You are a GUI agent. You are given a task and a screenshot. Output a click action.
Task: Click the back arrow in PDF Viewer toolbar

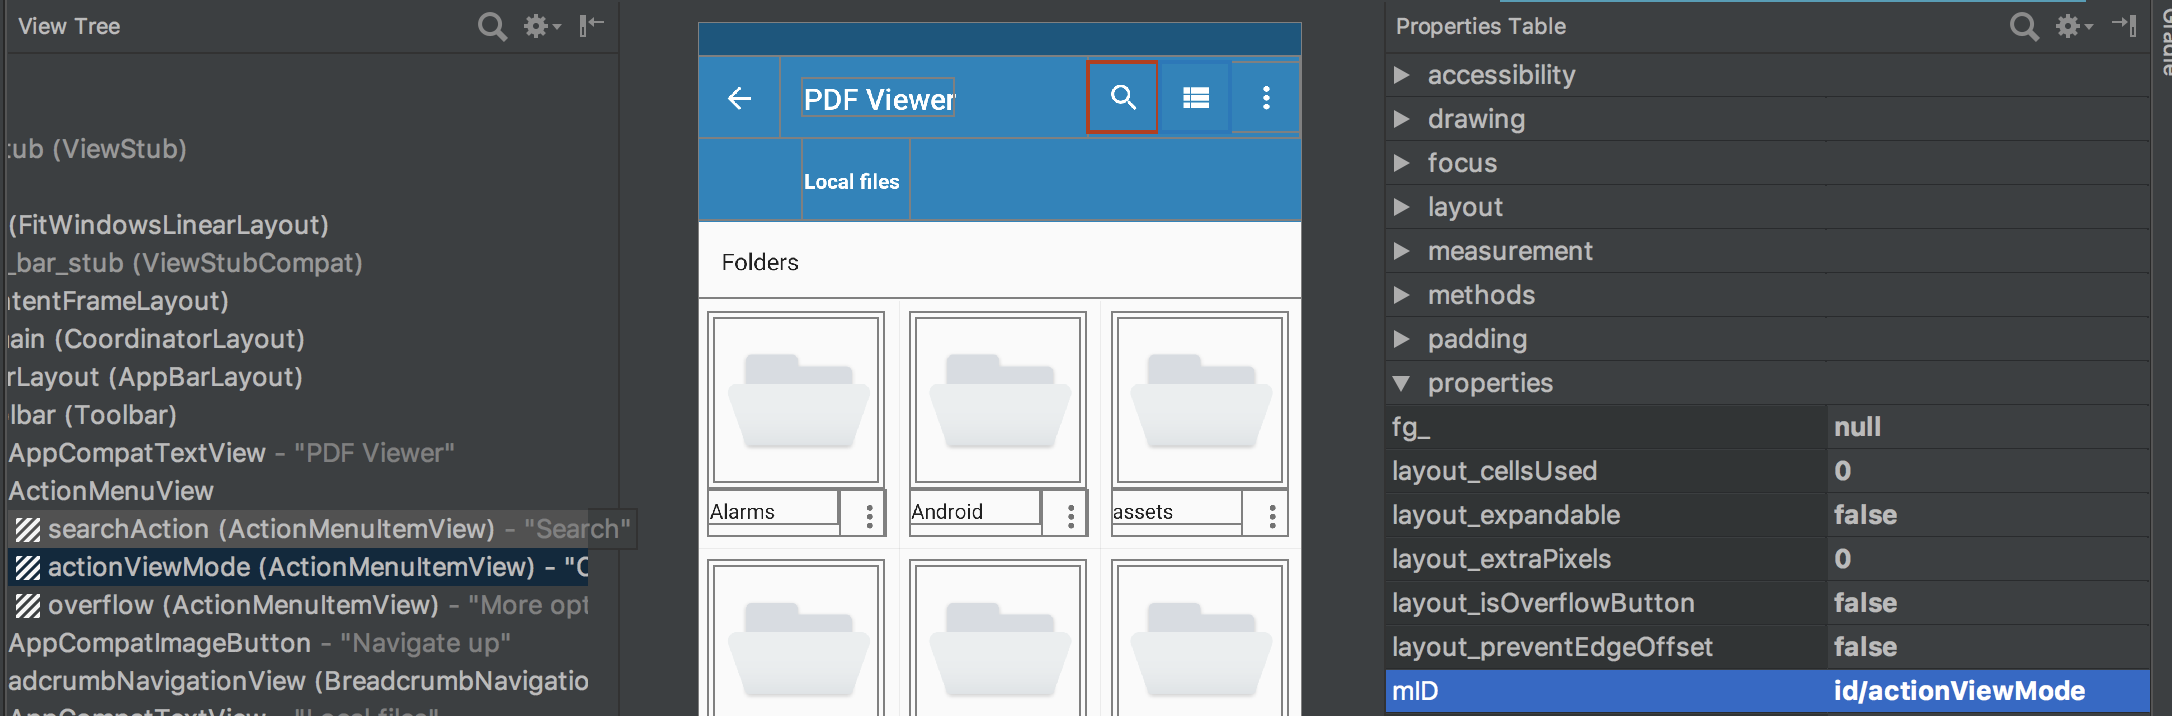(739, 98)
